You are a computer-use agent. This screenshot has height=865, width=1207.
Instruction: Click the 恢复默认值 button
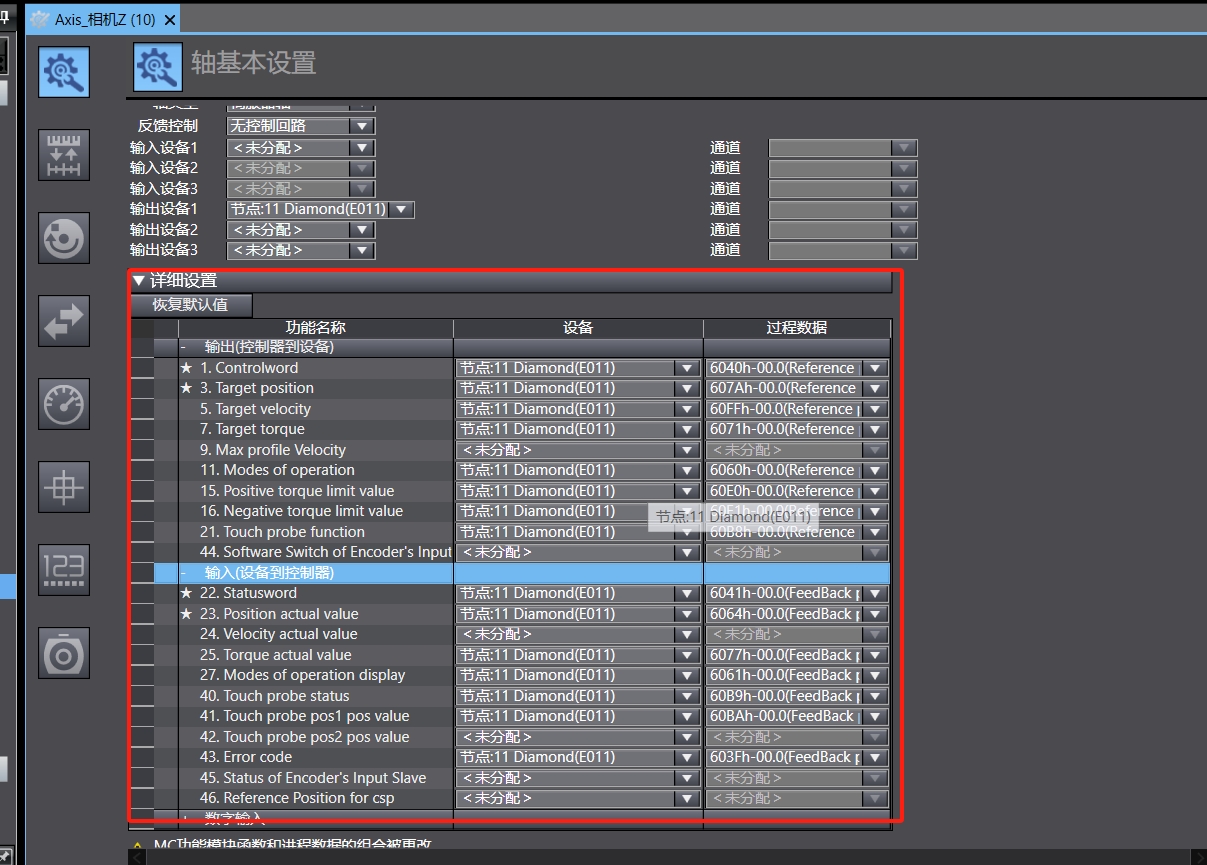[190, 305]
